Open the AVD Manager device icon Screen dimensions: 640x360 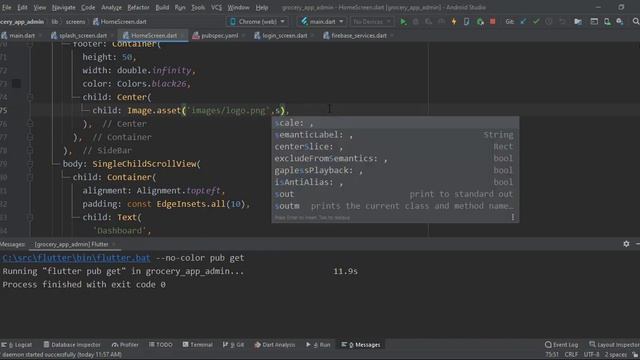[x=607, y=22]
